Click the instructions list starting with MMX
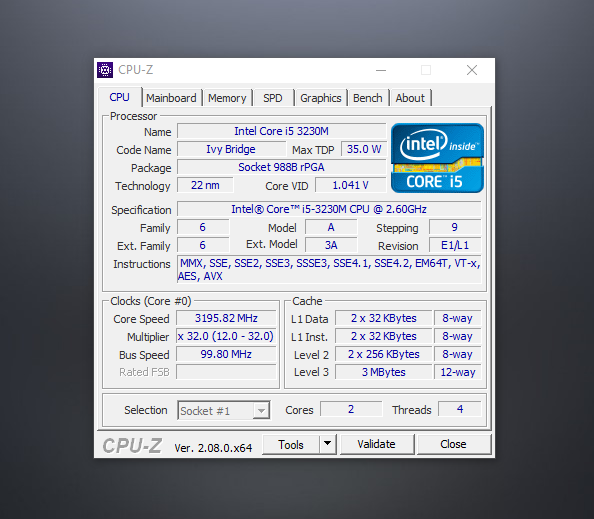Image resolution: width=594 pixels, height=519 pixels. pyautogui.click(x=329, y=269)
